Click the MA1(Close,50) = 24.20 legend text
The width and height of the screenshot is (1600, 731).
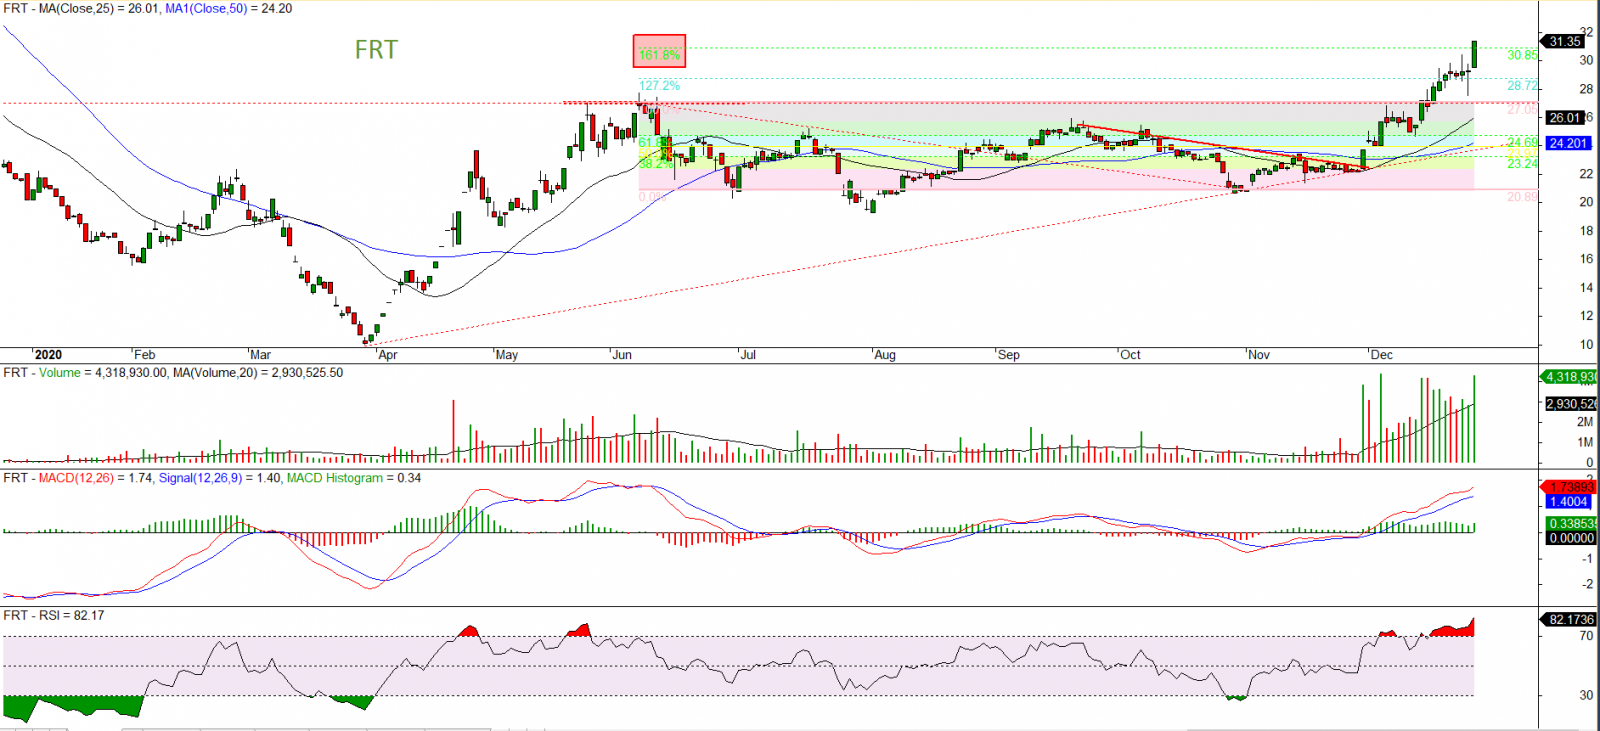coord(228,8)
